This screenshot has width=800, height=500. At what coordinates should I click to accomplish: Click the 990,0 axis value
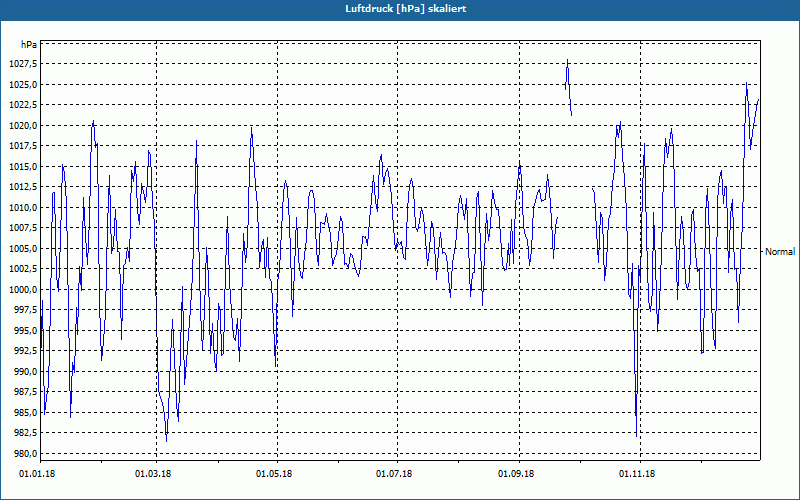pos(24,371)
